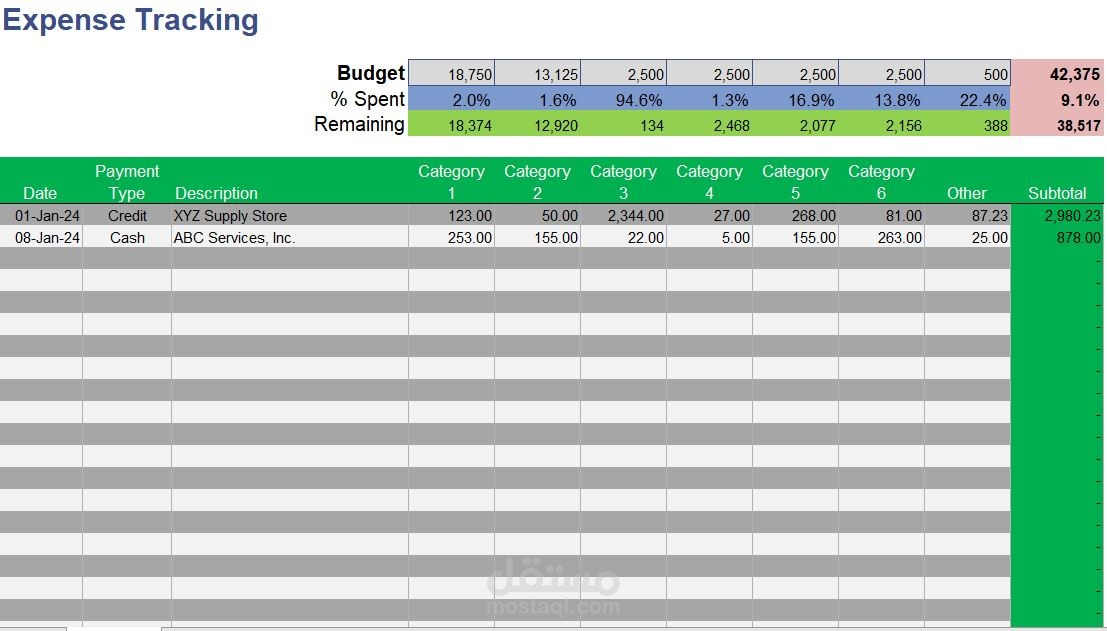Click the 13.8% spent cell
This screenshot has width=1107, height=631.
[882, 100]
